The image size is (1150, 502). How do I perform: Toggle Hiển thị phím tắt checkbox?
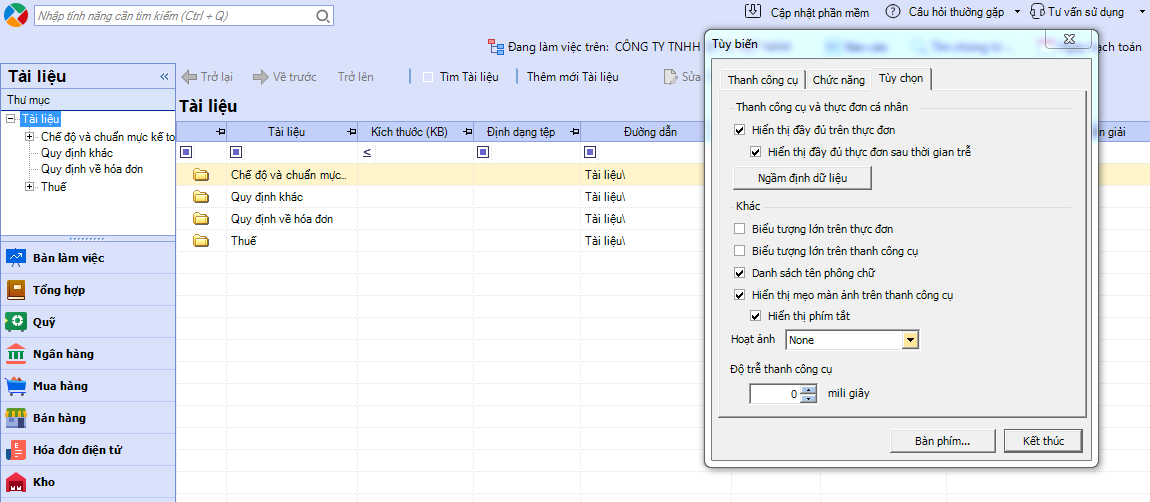click(756, 317)
